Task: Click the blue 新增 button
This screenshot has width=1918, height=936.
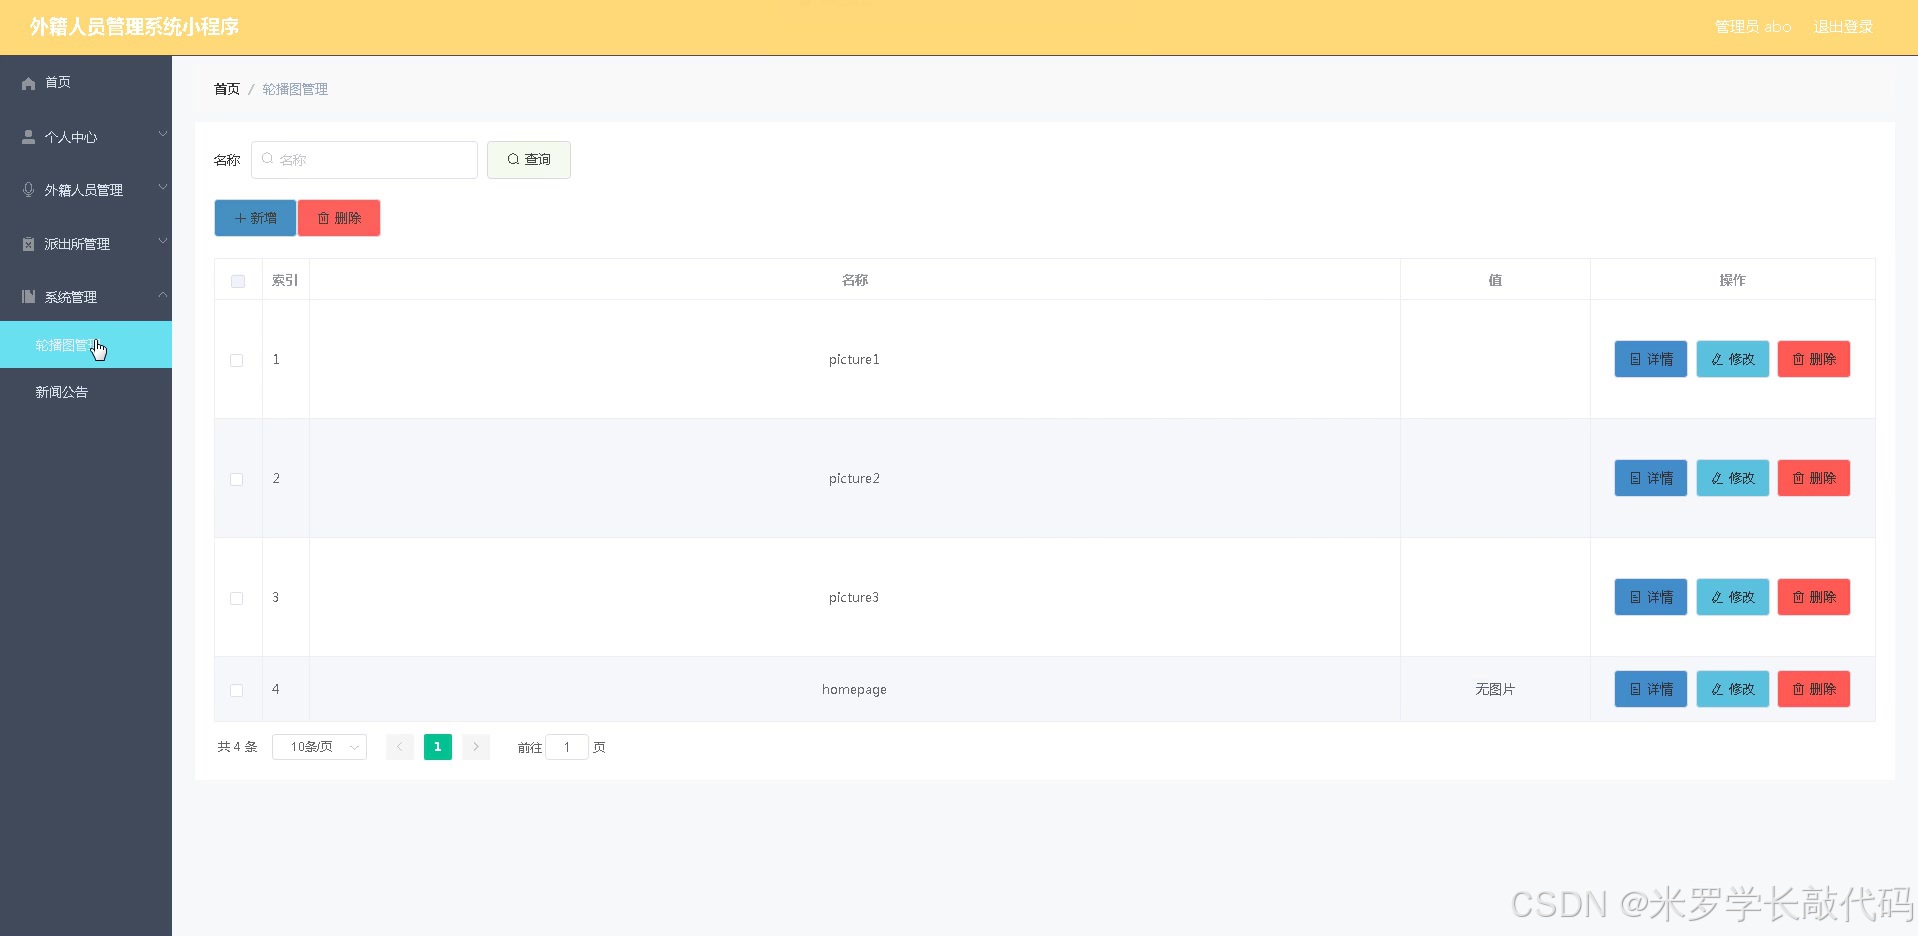Action: 255,218
